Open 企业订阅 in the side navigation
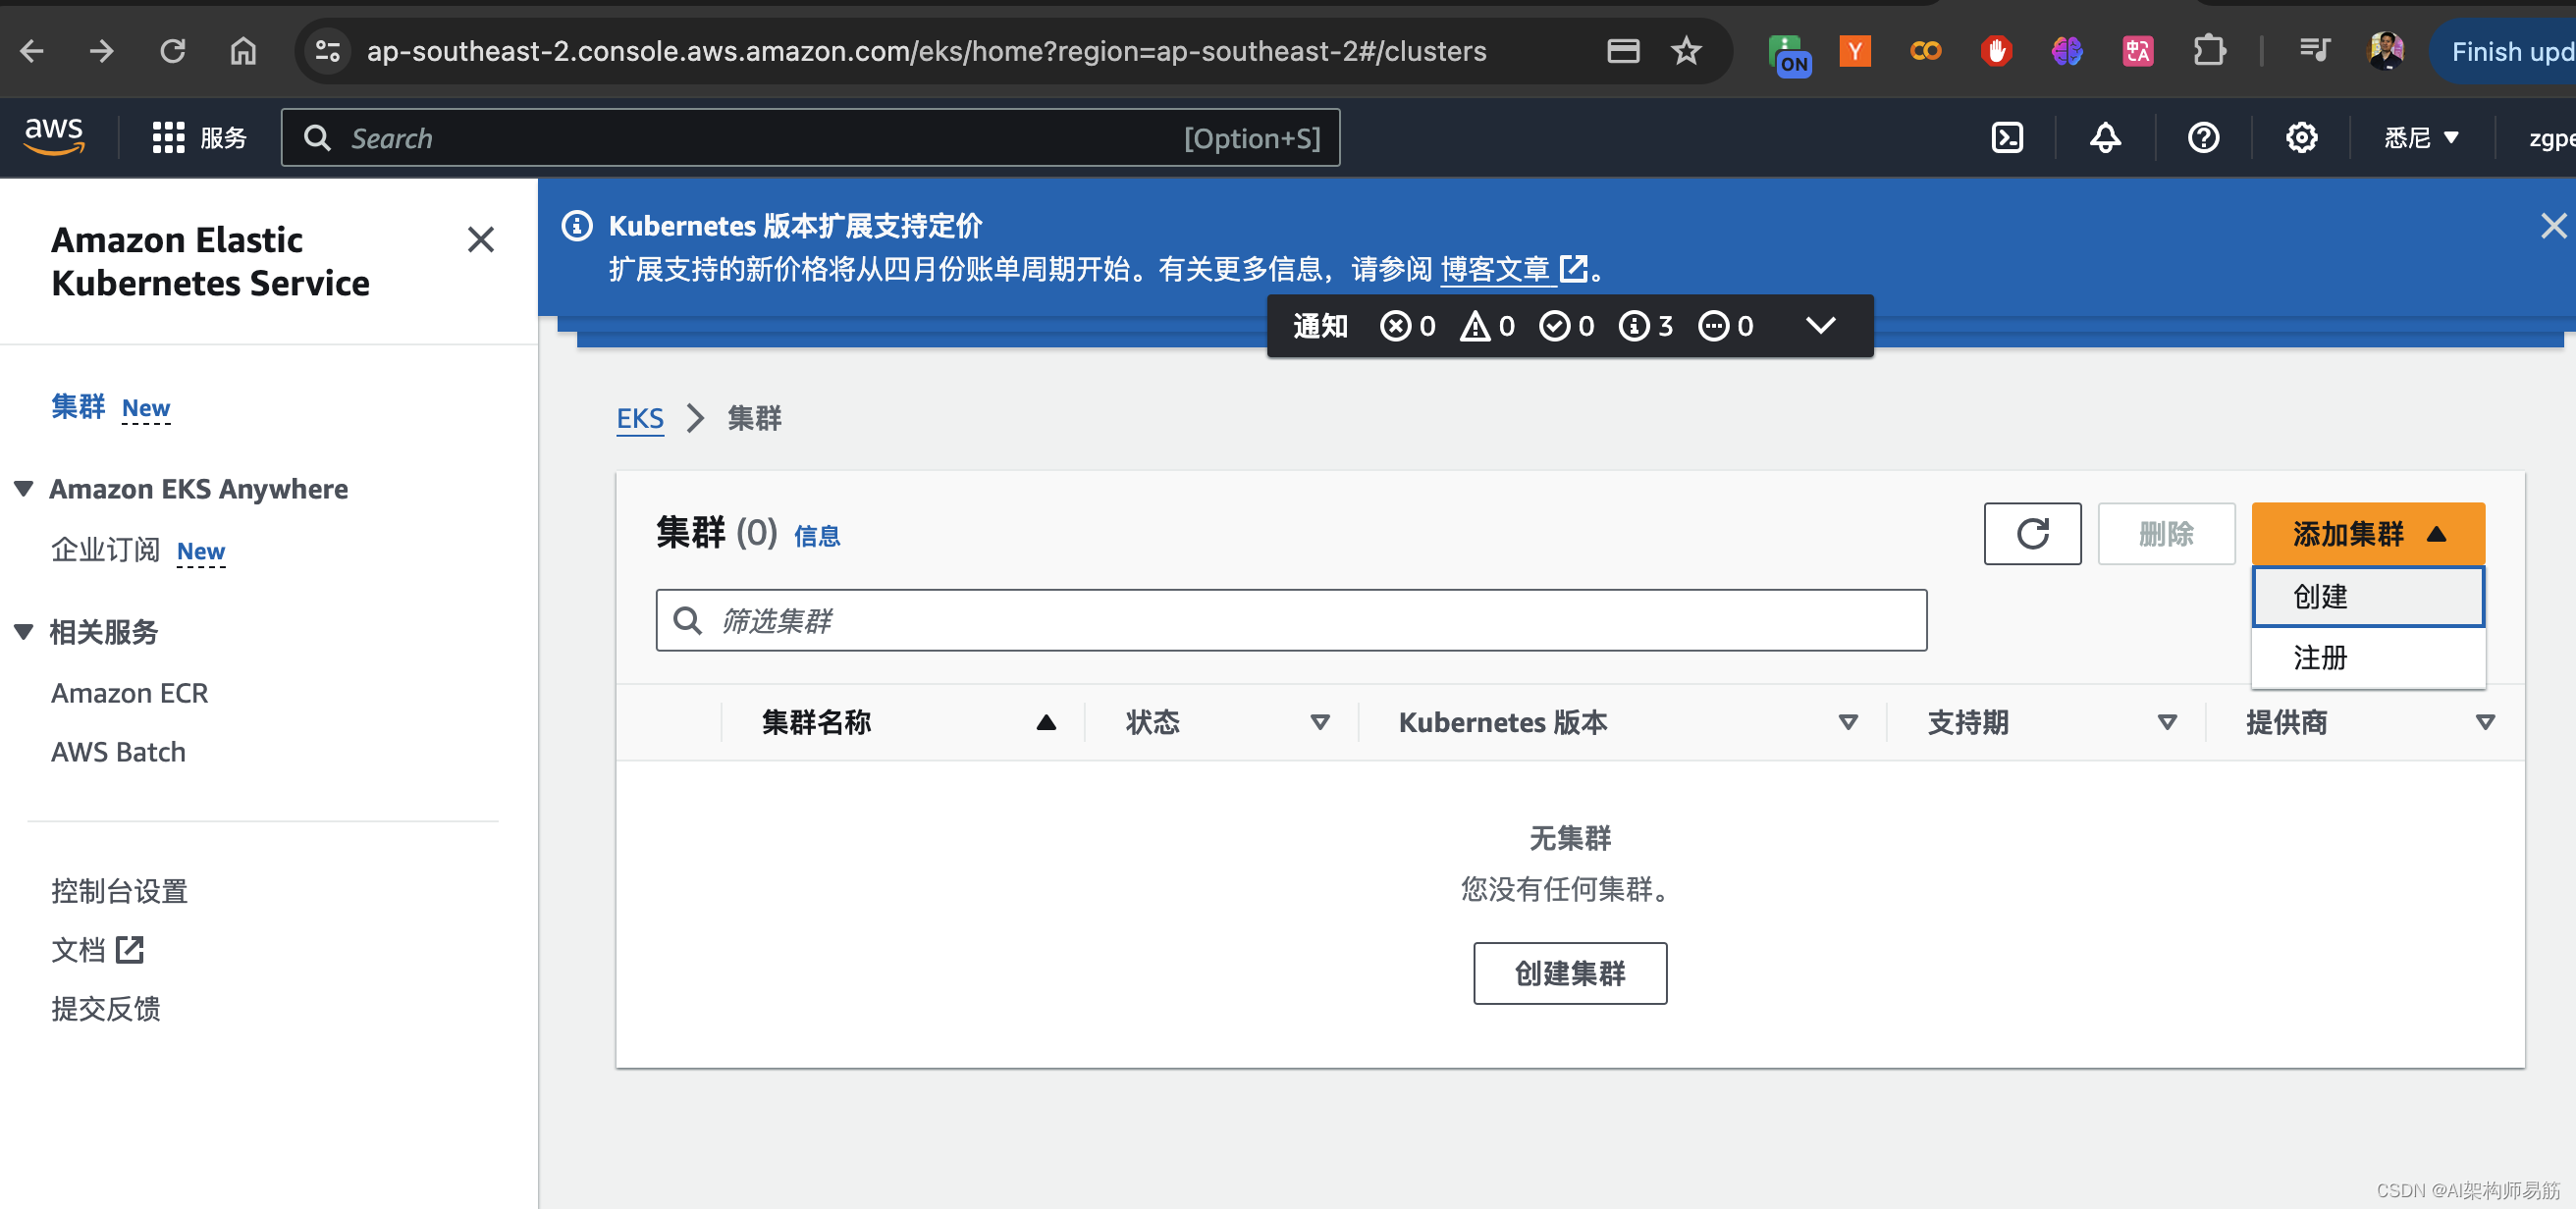This screenshot has width=2576, height=1209. point(105,550)
